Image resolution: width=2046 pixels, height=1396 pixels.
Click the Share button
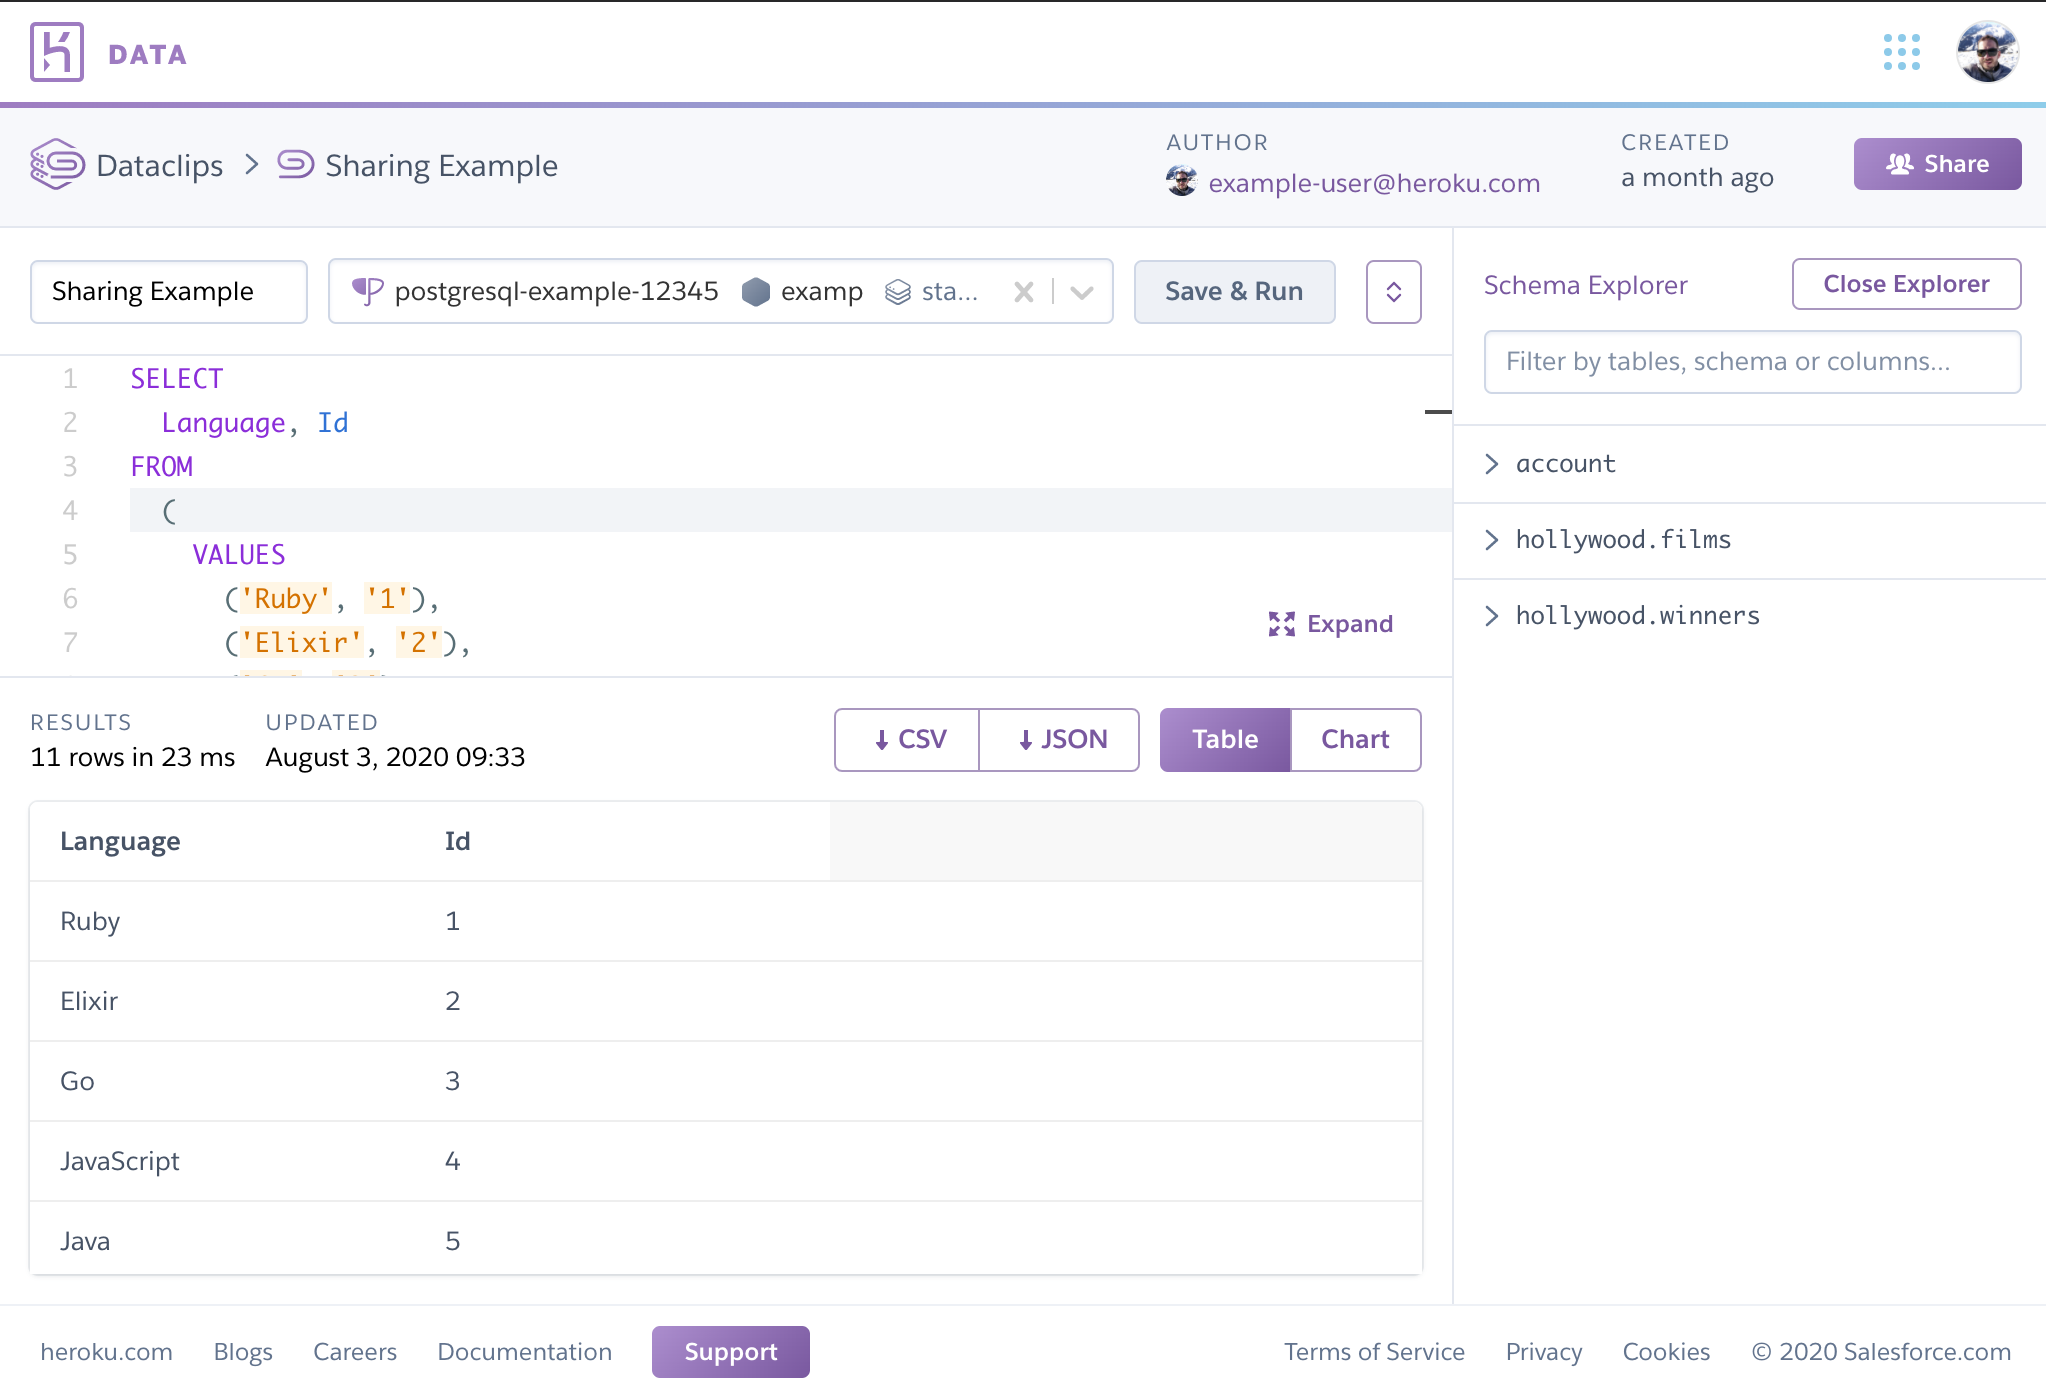tap(1937, 164)
